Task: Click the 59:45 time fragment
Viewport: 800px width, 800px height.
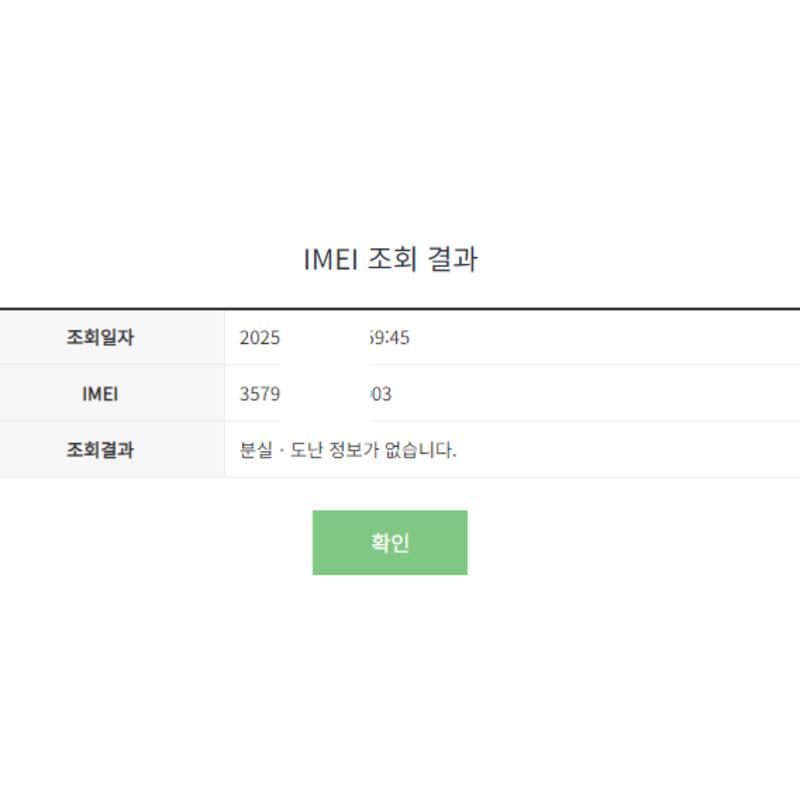Action: coord(390,338)
